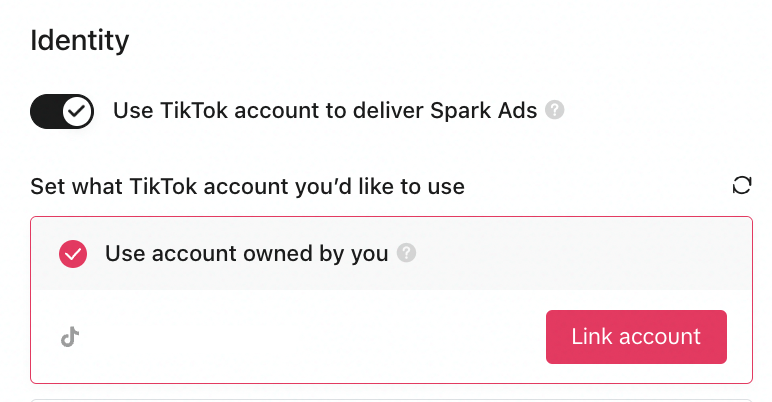Click the pink checkmark circle in the account option

(x=73, y=254)
